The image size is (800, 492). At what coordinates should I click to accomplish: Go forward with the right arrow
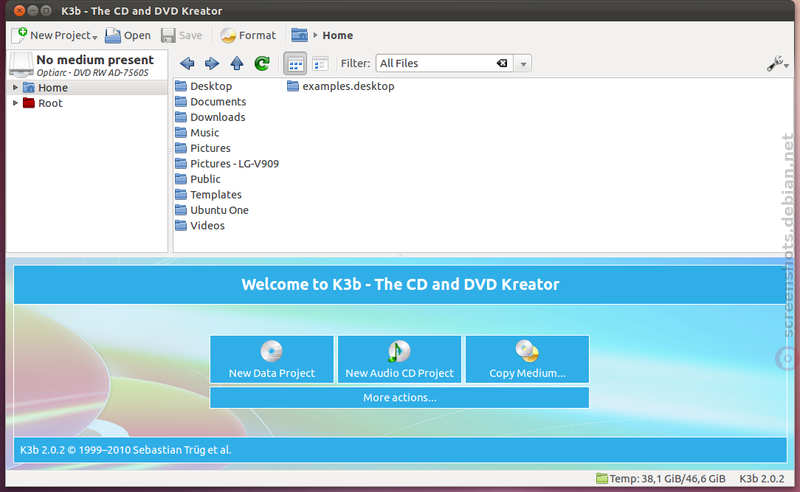coord(212,63)
